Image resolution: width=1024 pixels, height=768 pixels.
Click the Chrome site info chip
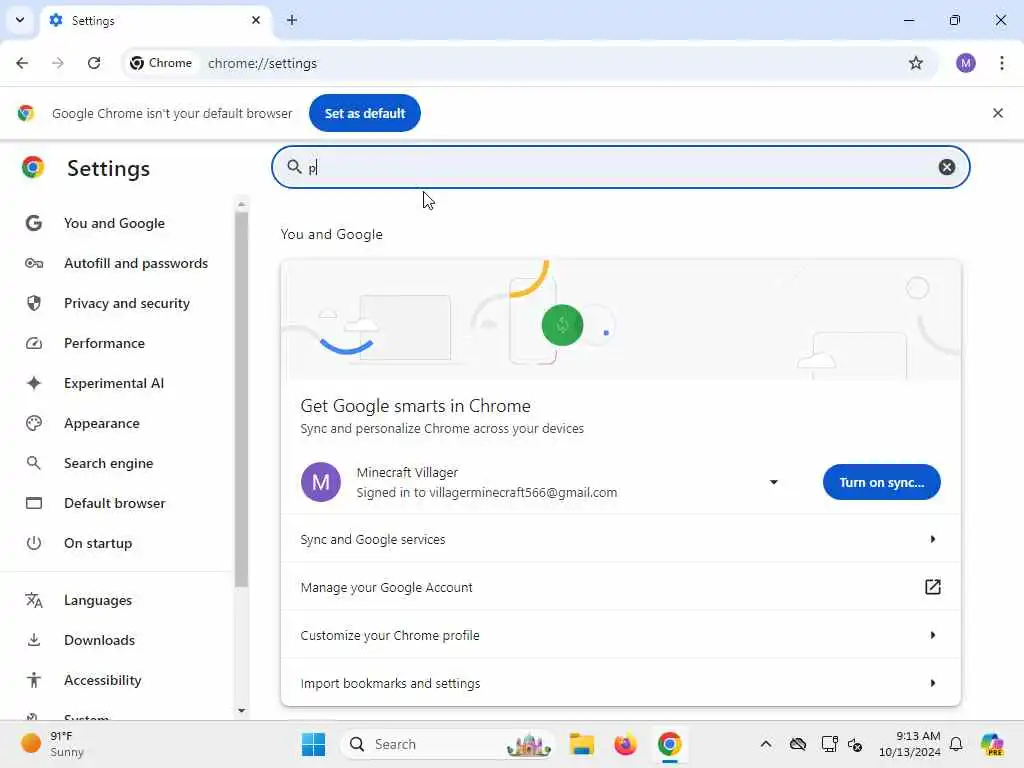[161, 63]
